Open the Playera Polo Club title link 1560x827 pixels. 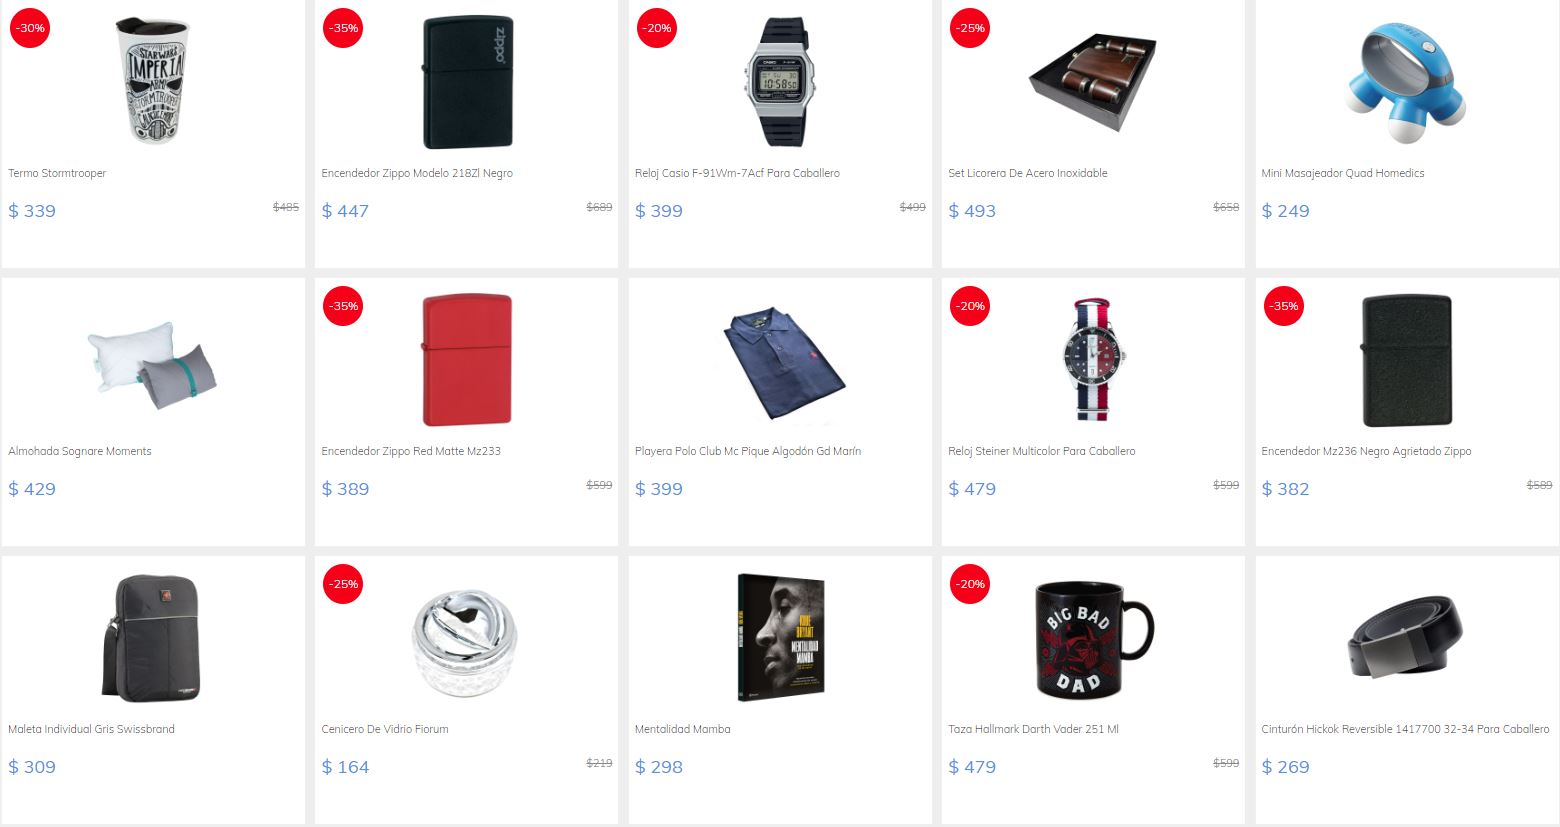(x=747, y=451)
